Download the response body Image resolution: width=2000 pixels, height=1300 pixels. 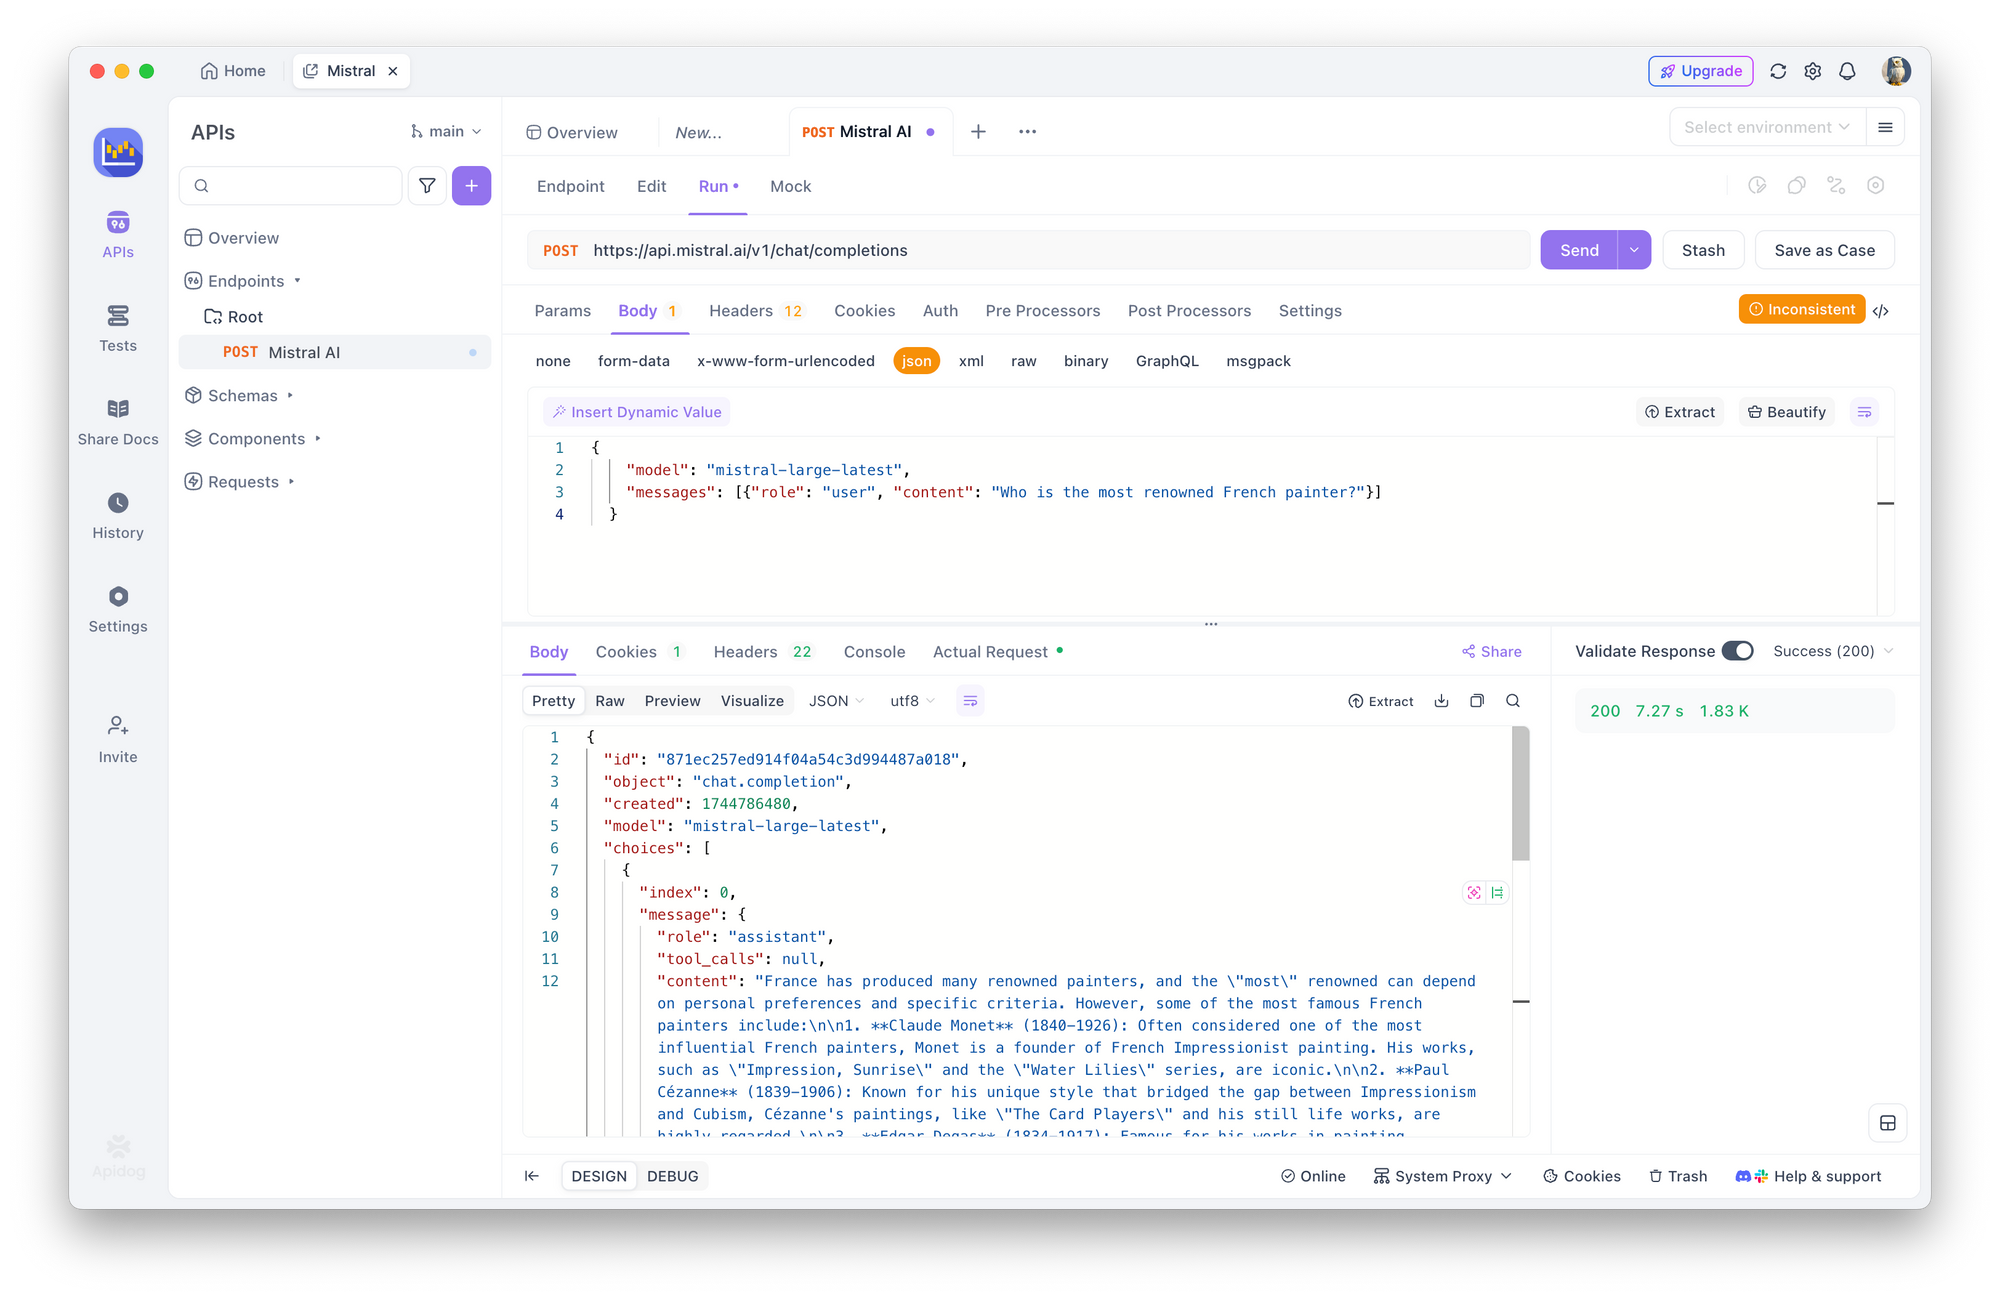tap(1441, 701)
